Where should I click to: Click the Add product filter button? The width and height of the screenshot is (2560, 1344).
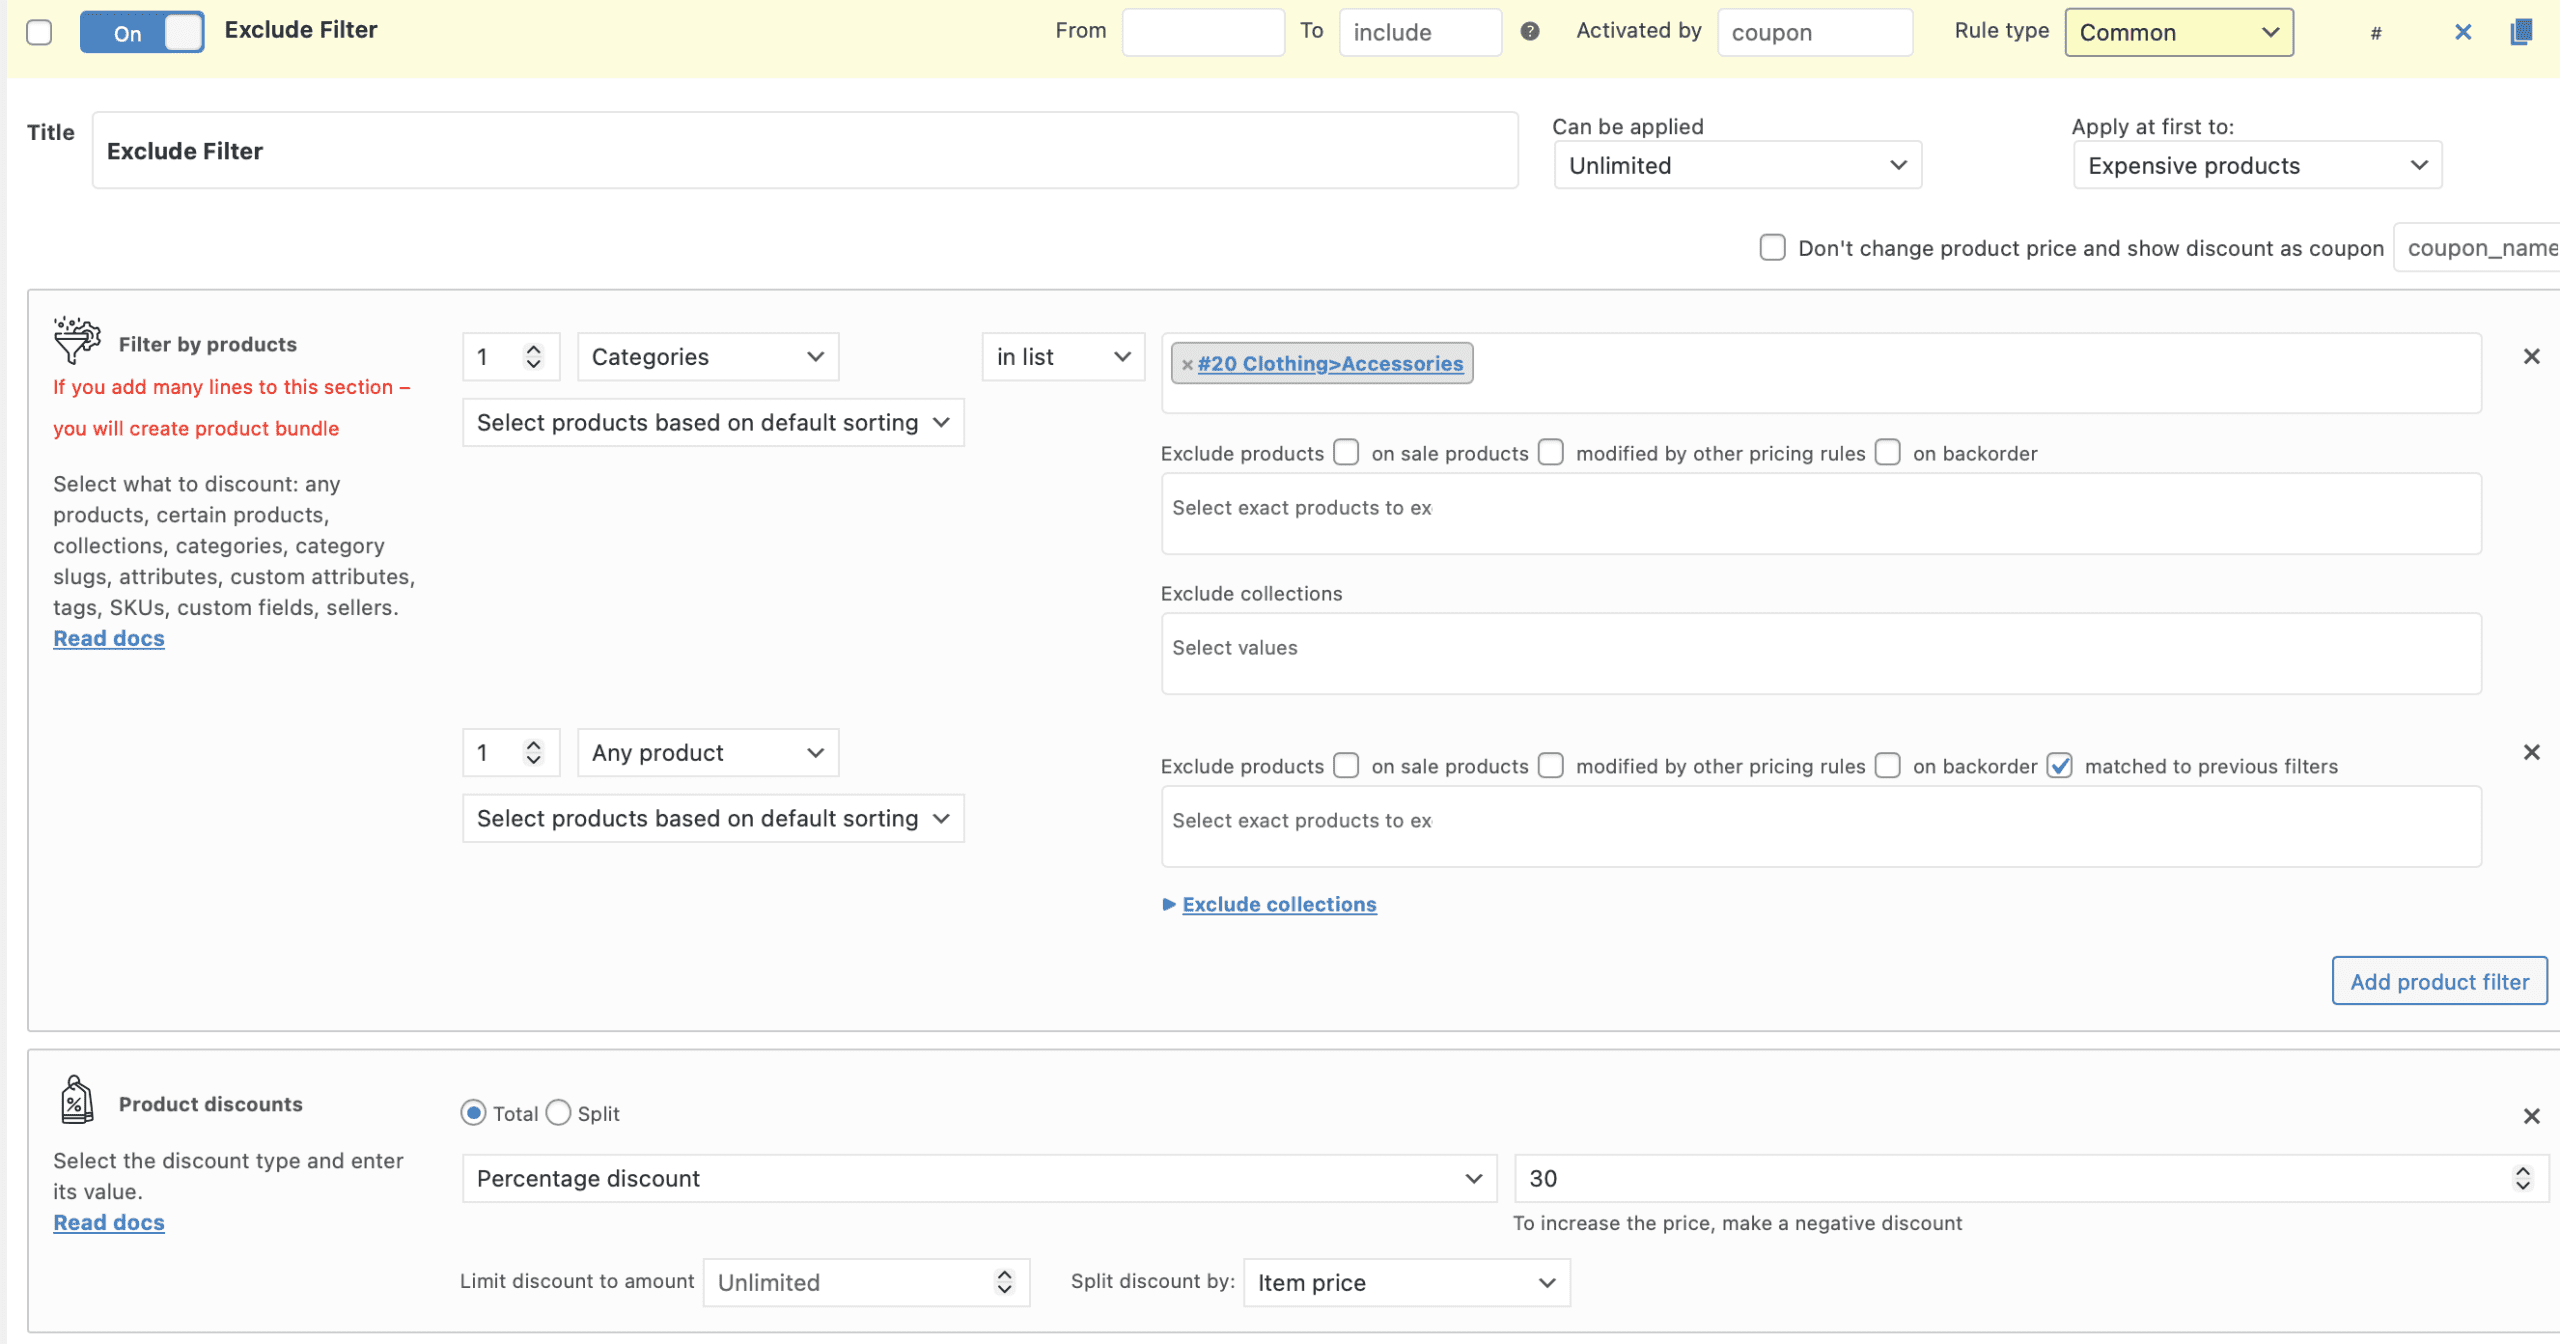point(2439,981)
